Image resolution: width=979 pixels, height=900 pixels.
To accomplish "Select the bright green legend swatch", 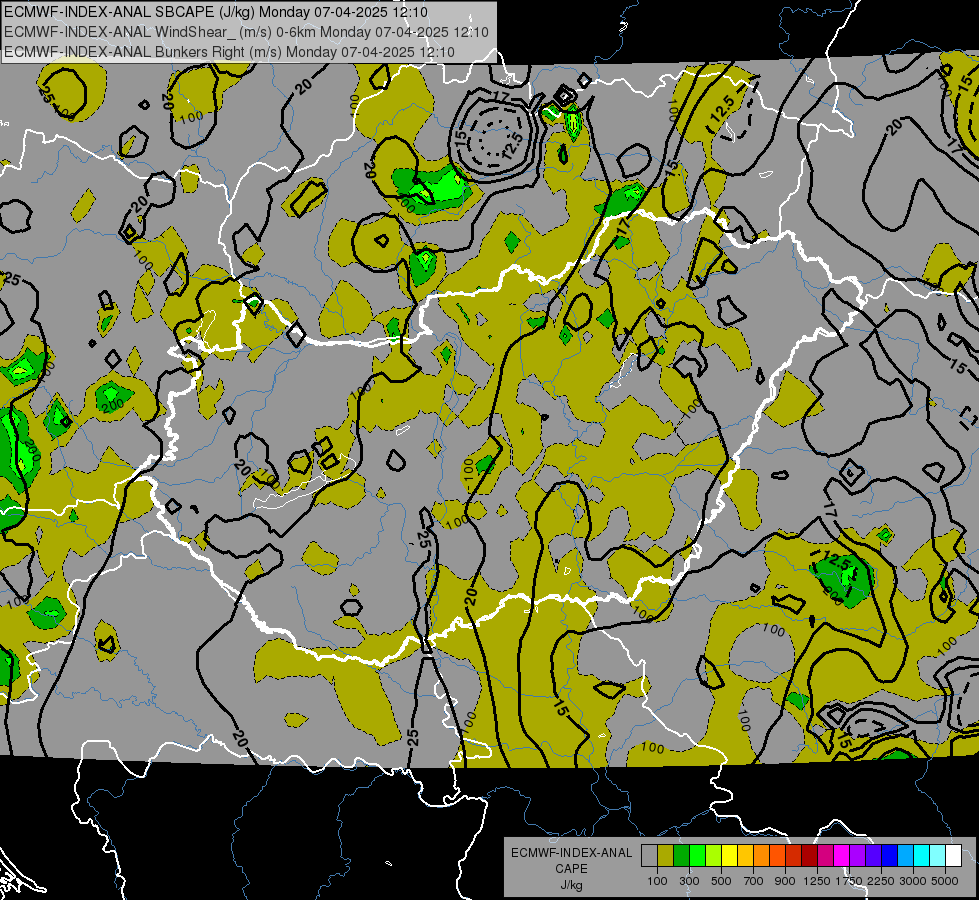I will click(x=697, y=856).
